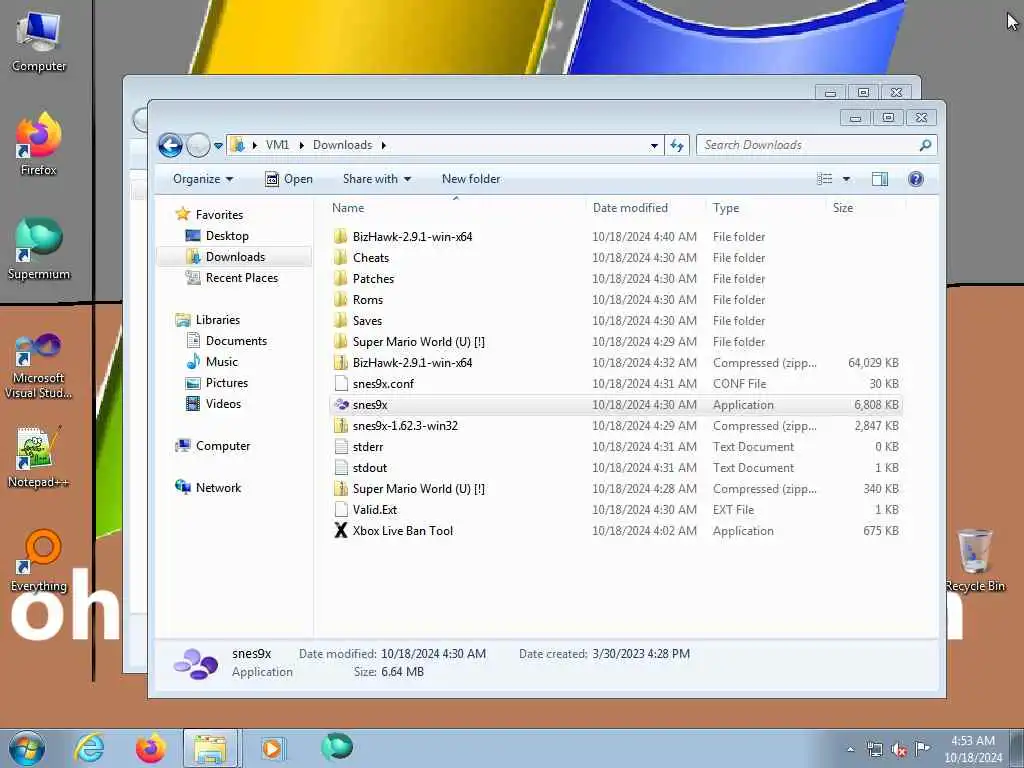
Task: Open the Windows Start menu
Action: coord(26,748)
